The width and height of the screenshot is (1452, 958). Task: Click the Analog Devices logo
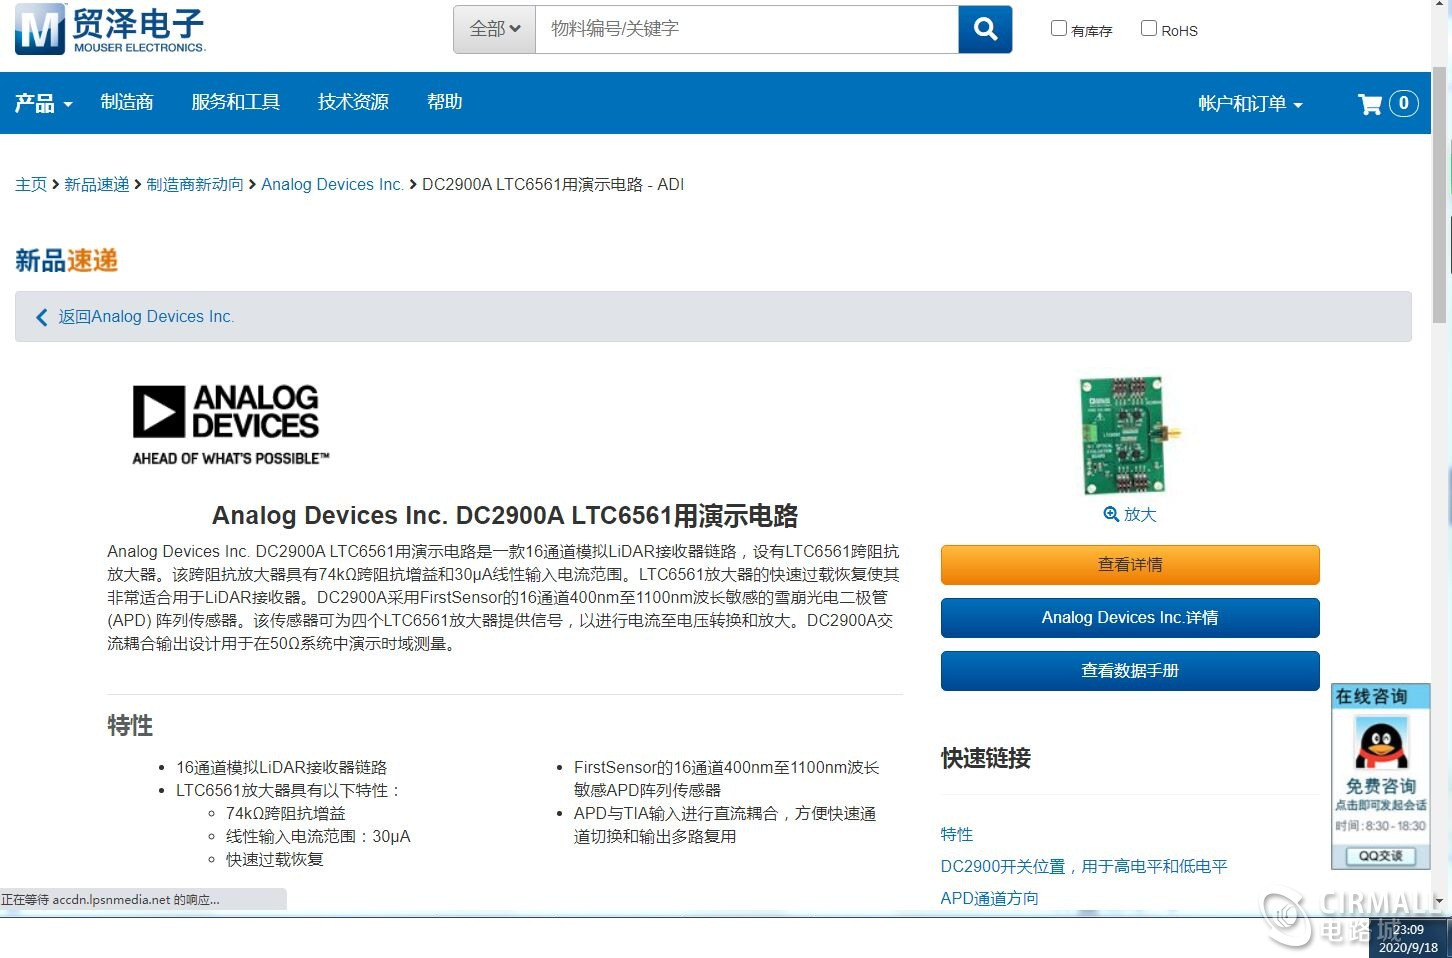click(231, 424)
